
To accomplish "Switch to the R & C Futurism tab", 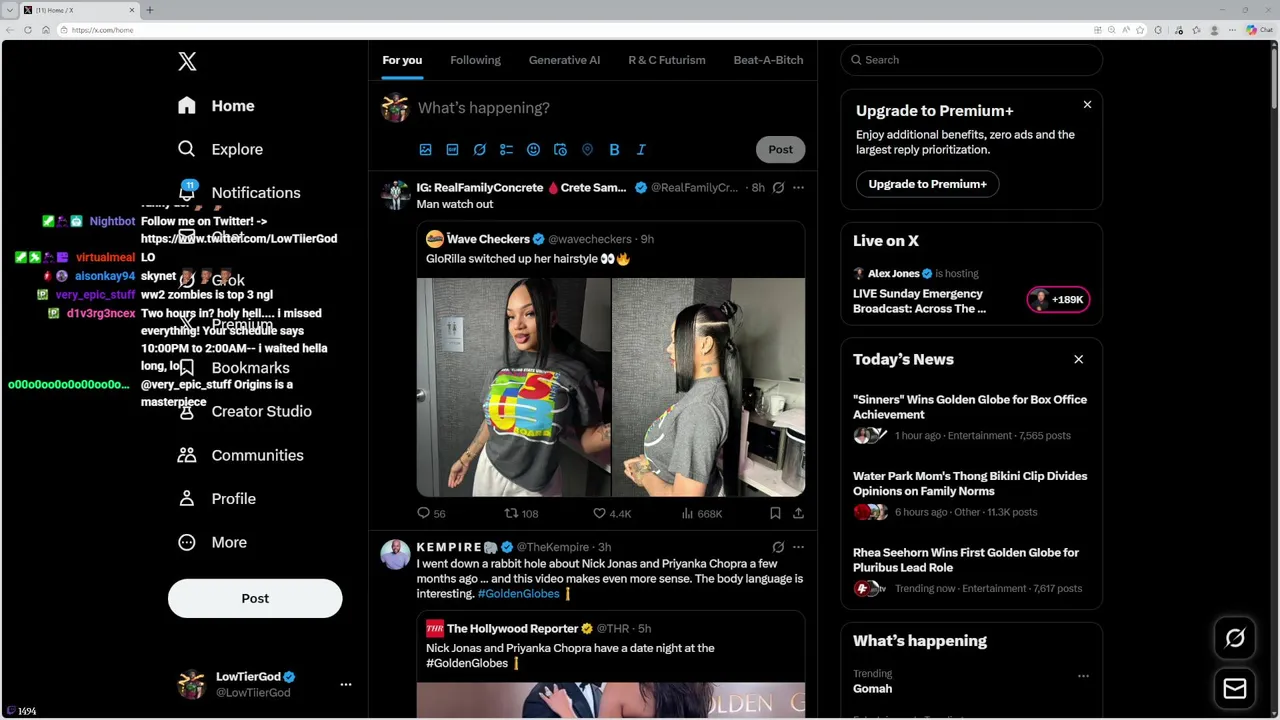I will click(x=667, y=60).
